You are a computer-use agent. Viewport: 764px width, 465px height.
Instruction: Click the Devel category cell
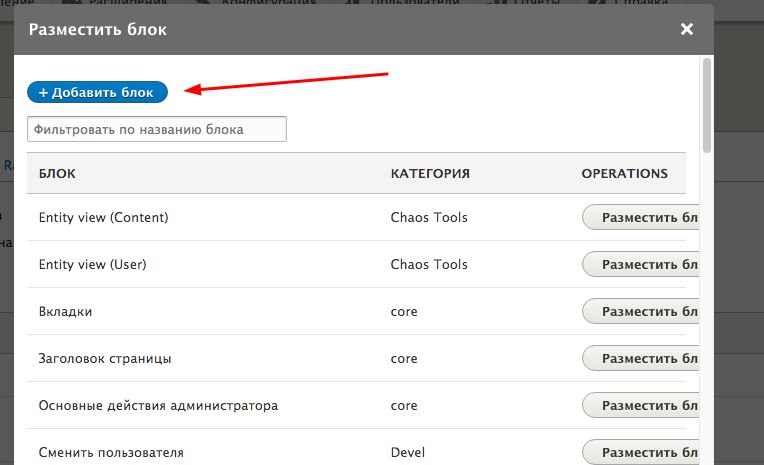click(x=408, y=453)
